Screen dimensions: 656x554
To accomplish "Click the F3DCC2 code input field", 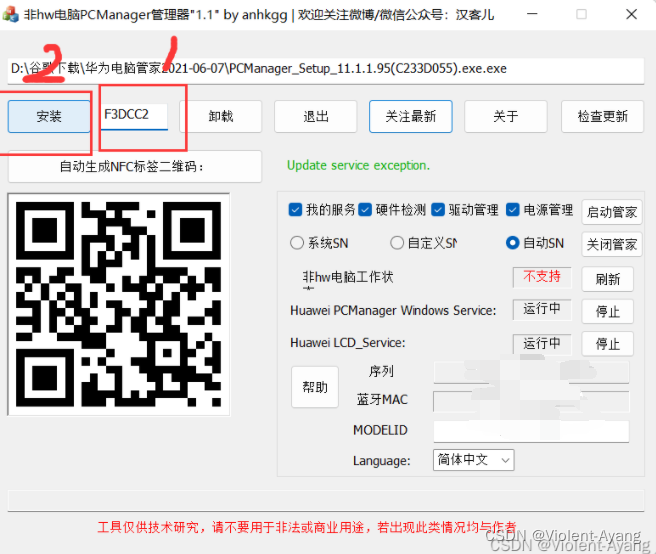I will tap(134, 116).
